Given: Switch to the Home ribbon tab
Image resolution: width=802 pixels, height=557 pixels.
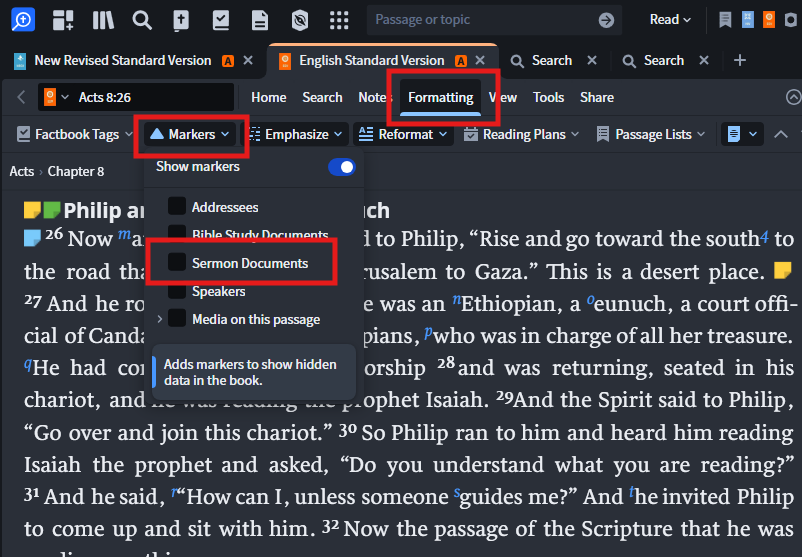Looking at the screenshot, I should click(269, 97).
